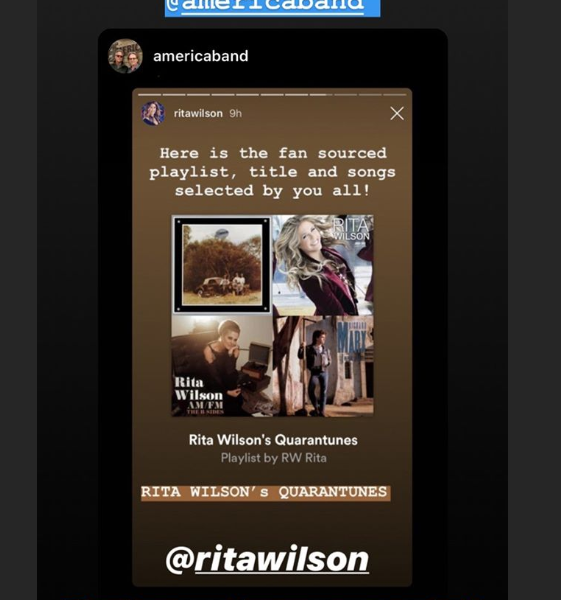Tap the ritawilson profile picture
This screenshot has height=600, width=561.
click(x=153, y=113)
